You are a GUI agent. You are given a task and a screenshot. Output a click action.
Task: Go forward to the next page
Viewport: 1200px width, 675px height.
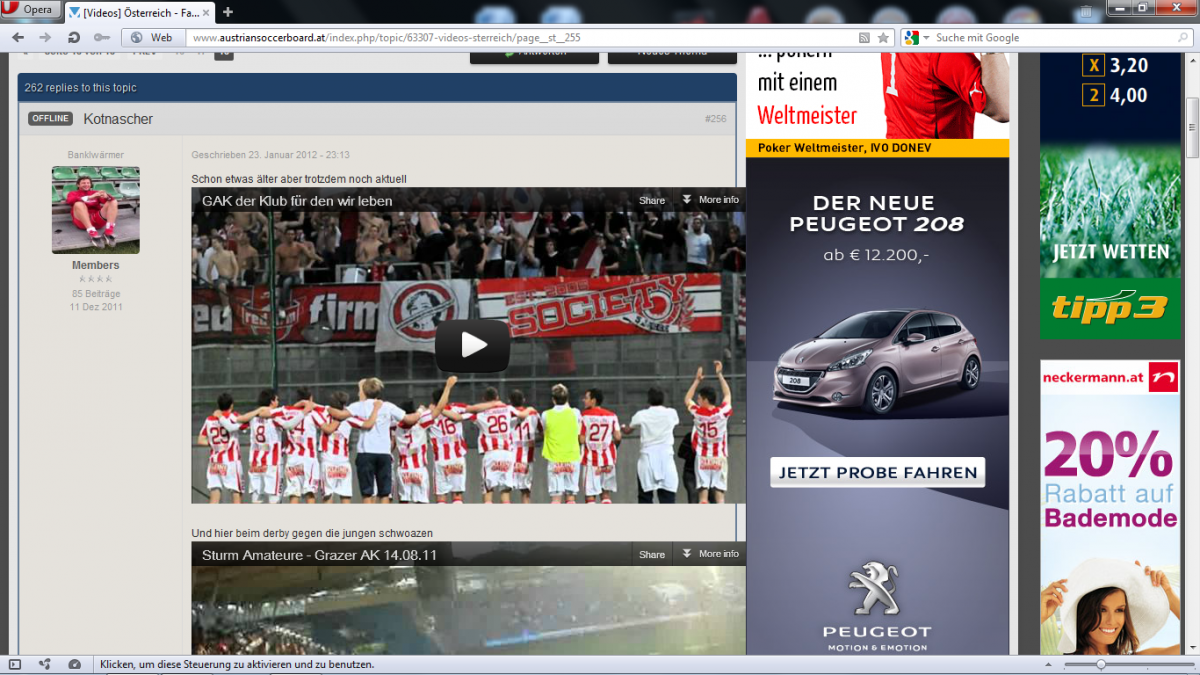(x=45, y=37)
